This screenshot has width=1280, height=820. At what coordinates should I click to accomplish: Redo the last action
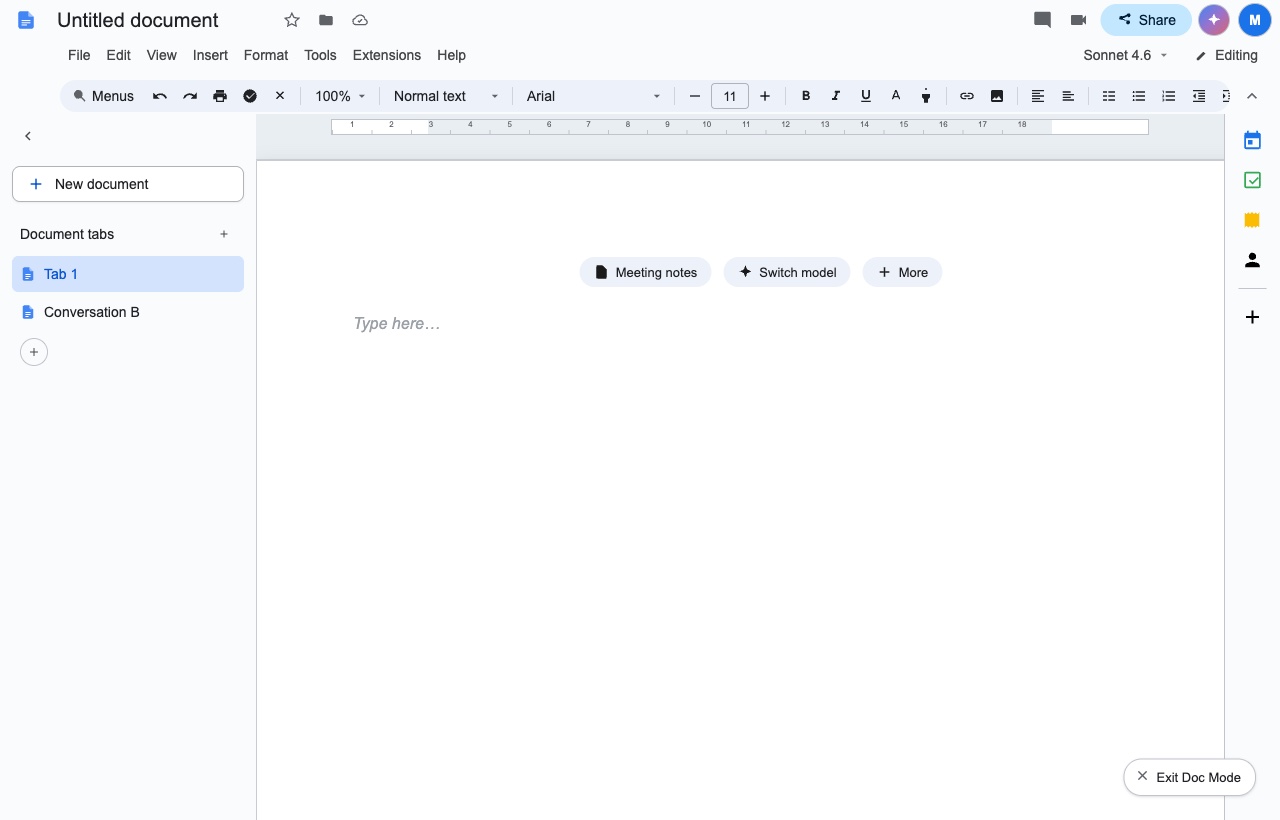(190, 96)
